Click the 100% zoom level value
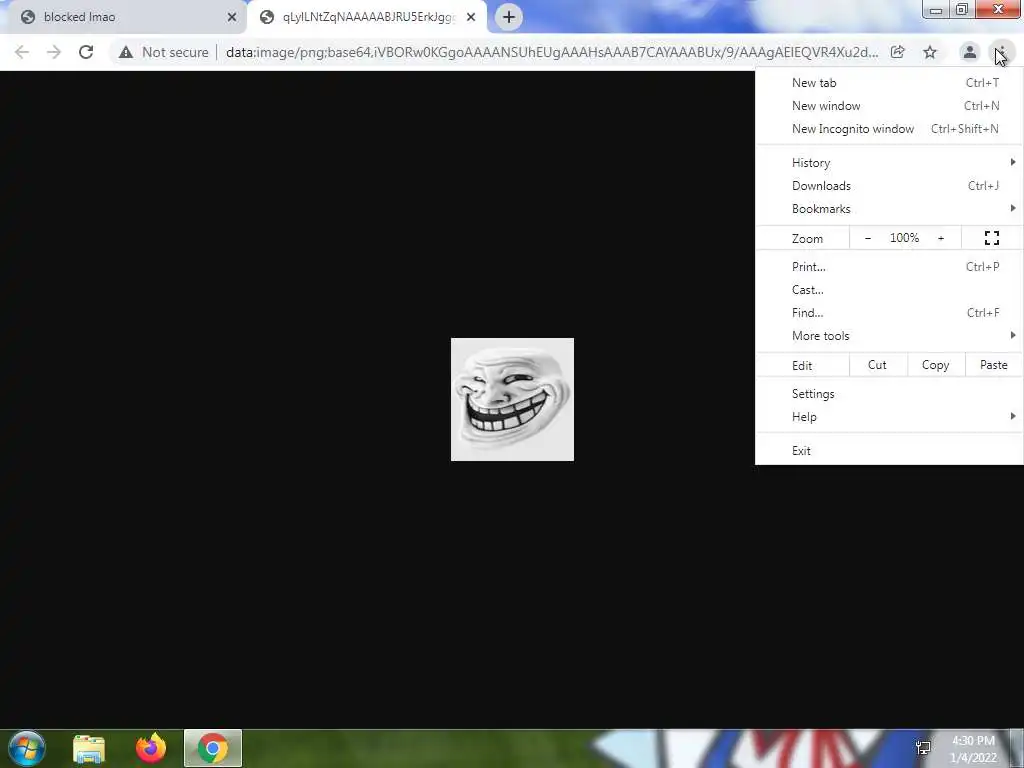 click(x=904, y=238)
